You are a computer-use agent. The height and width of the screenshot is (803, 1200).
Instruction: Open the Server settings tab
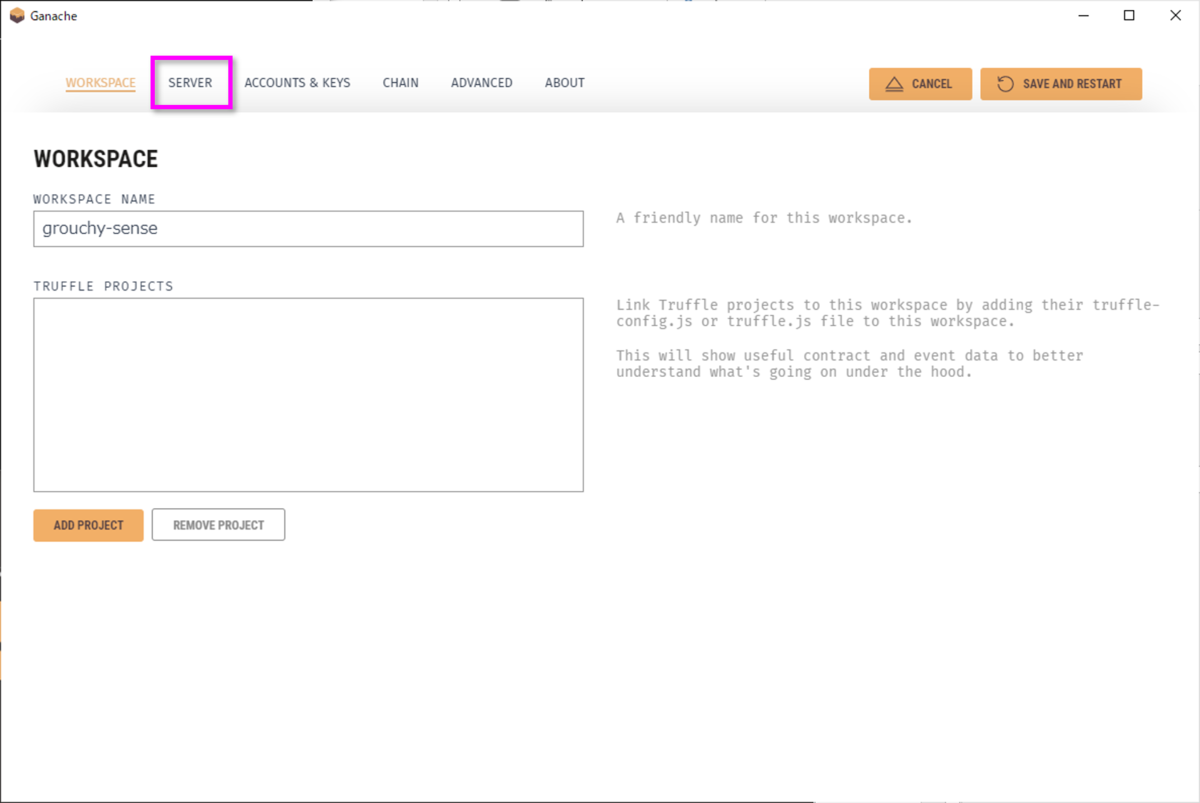point(190,83)
